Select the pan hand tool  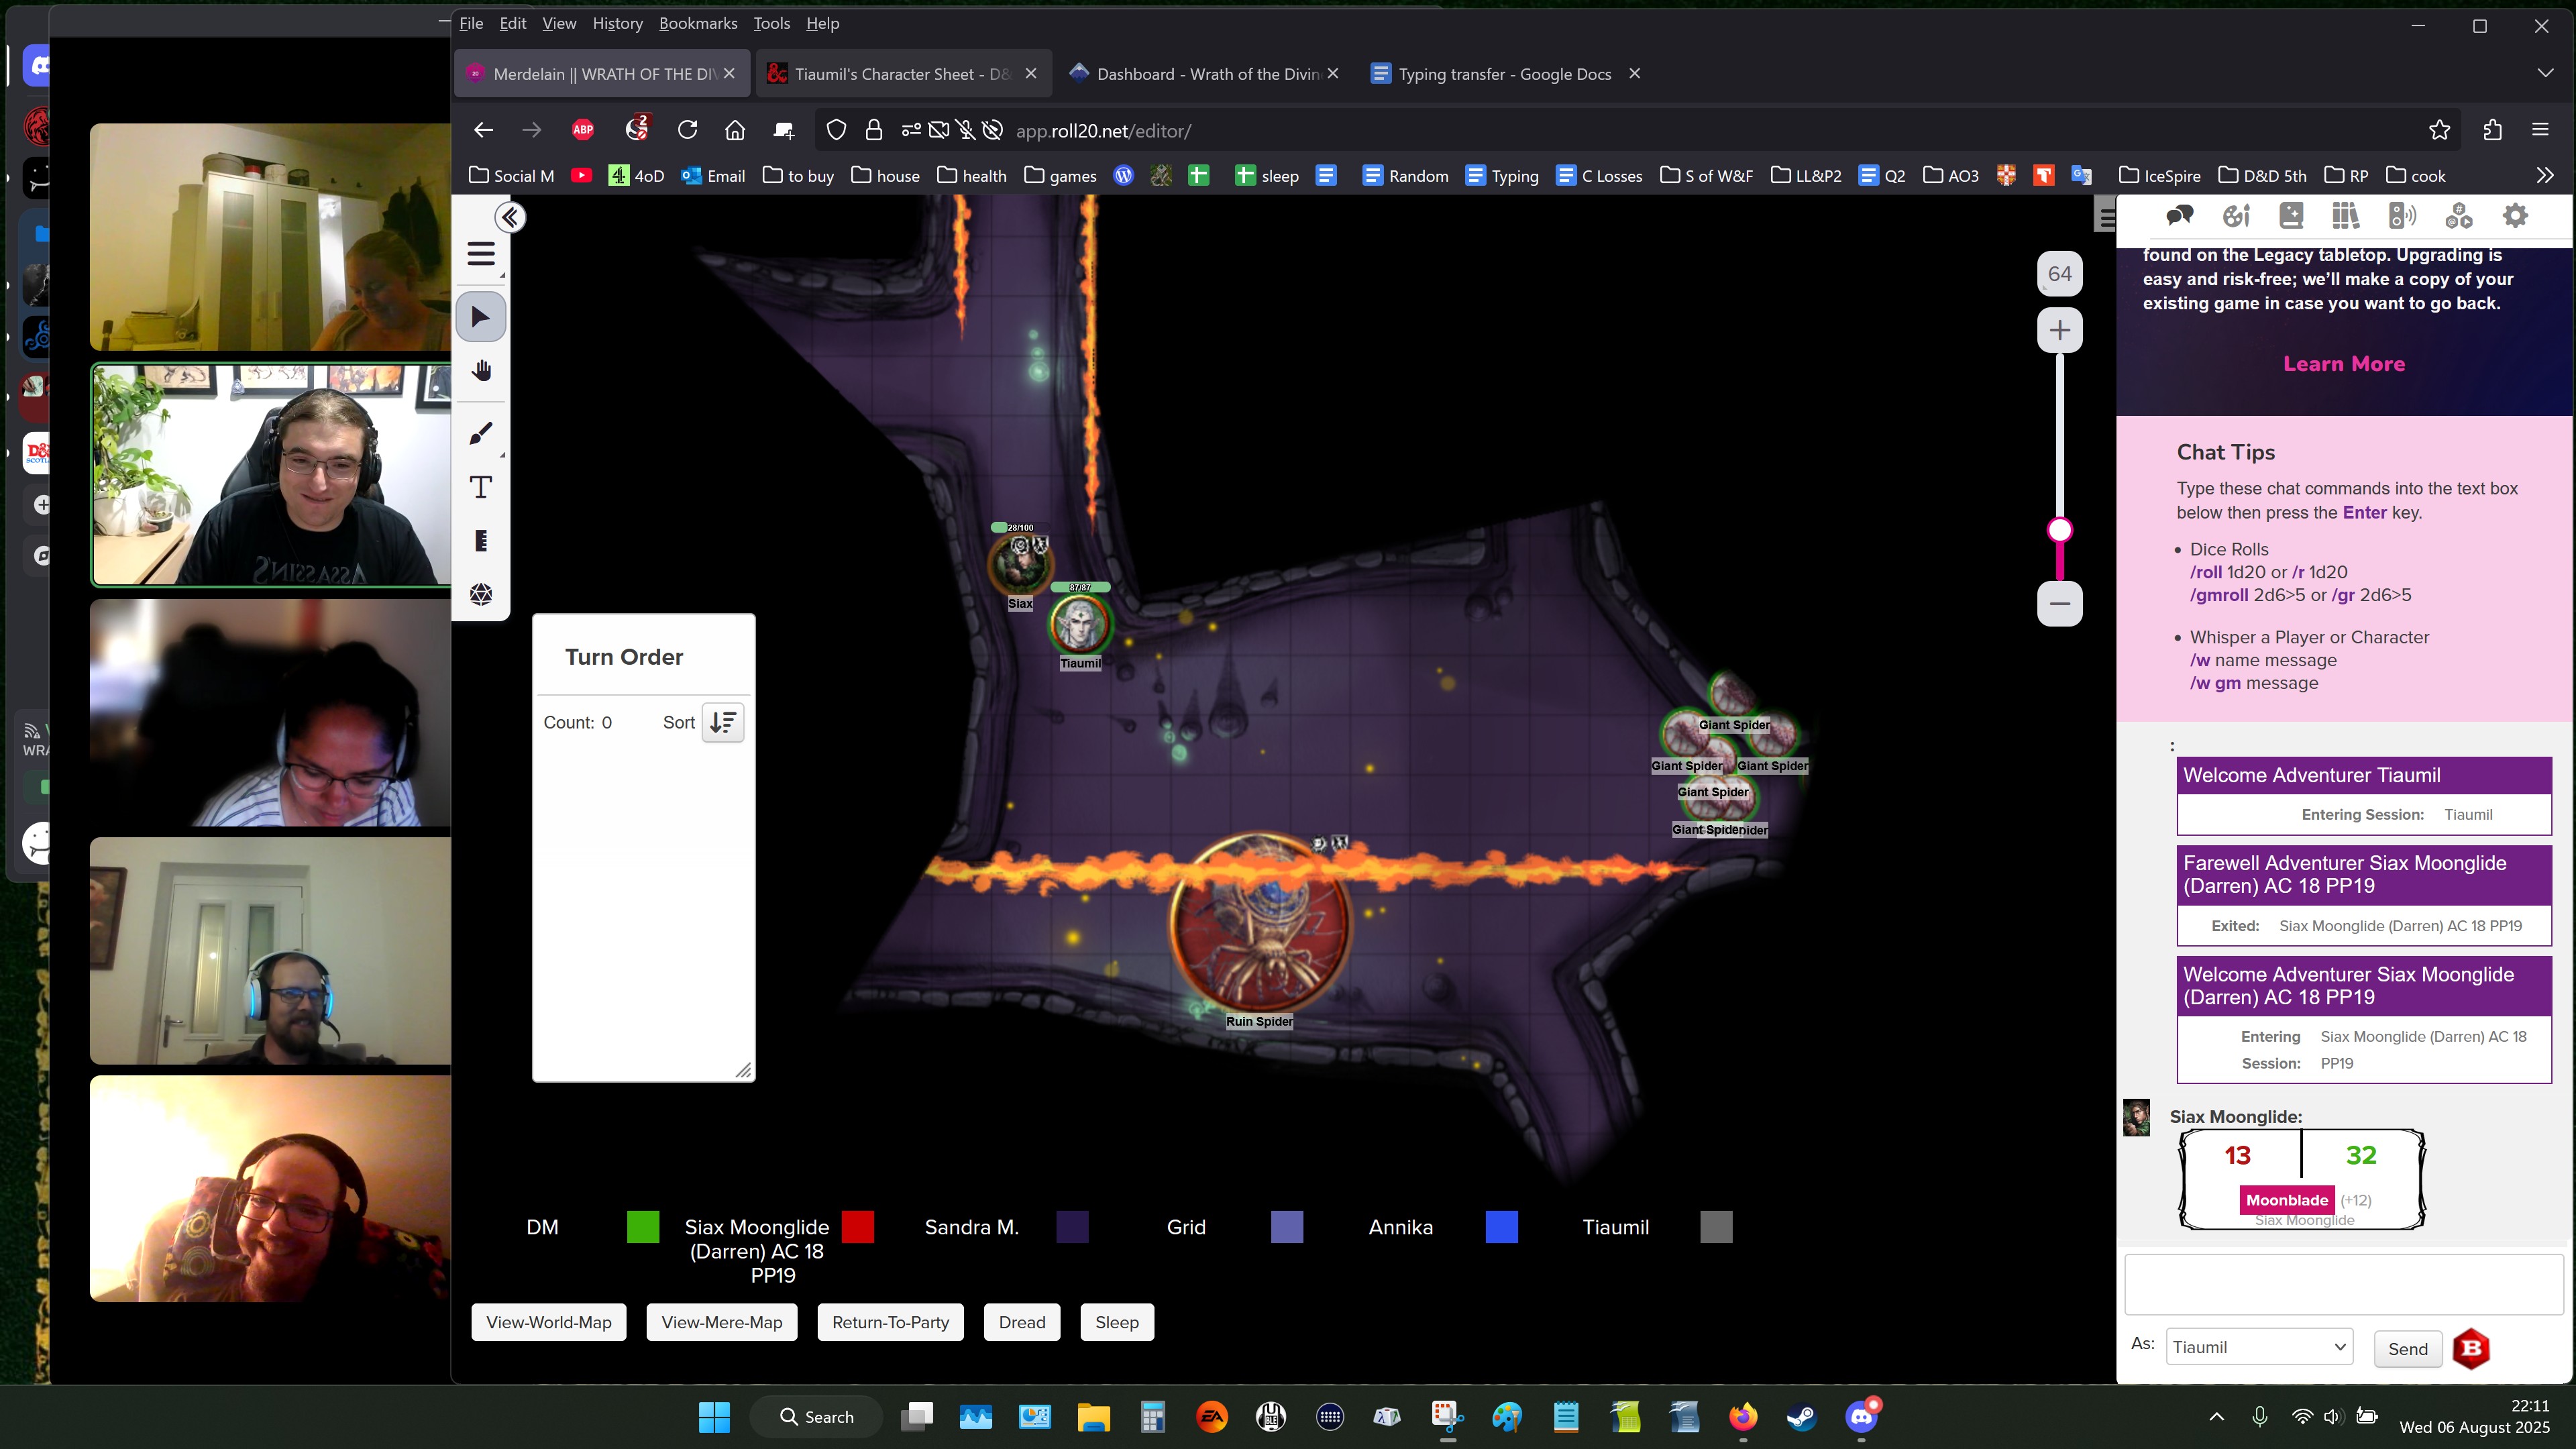point(481,371)
